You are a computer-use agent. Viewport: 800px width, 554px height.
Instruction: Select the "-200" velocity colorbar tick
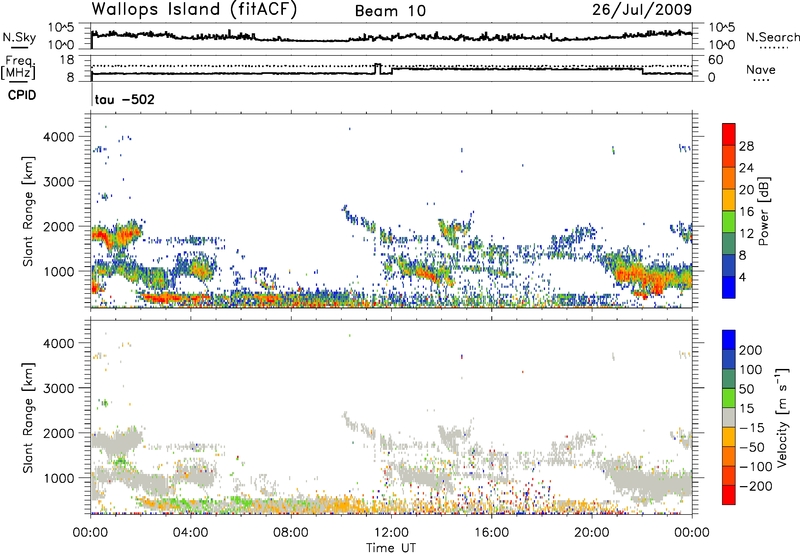[755, 486]
